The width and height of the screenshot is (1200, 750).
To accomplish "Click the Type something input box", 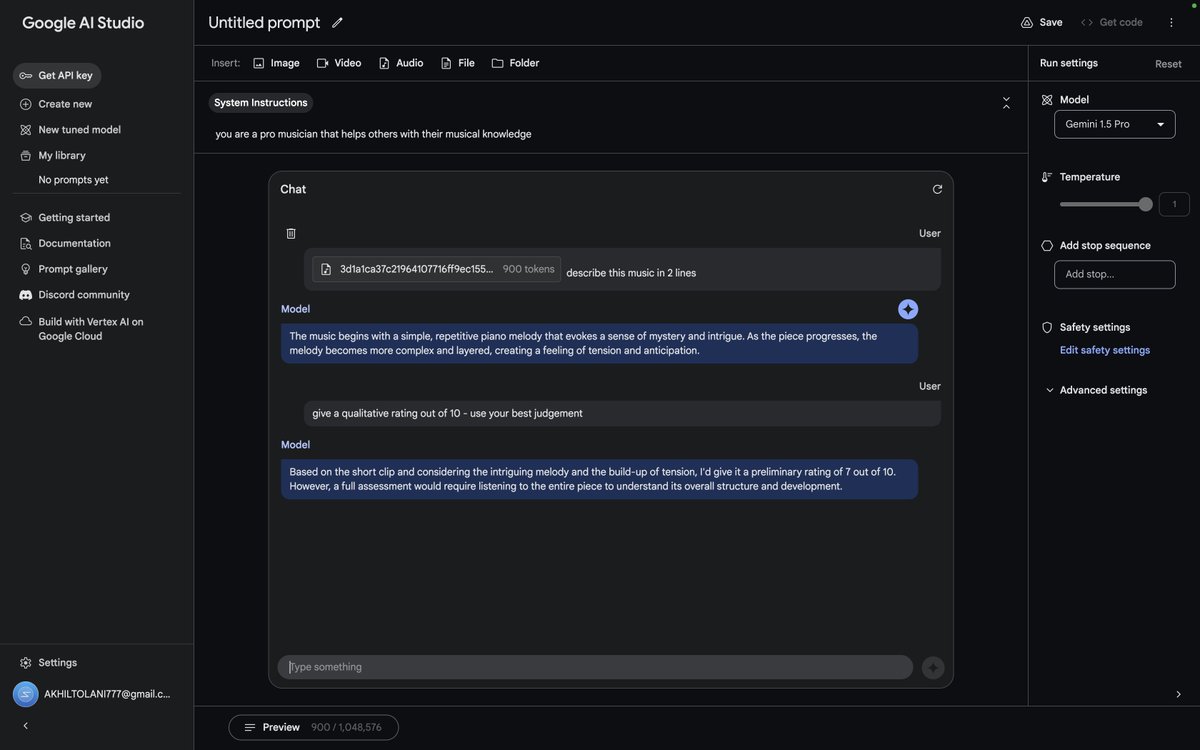I will click(x=596, y=667).
